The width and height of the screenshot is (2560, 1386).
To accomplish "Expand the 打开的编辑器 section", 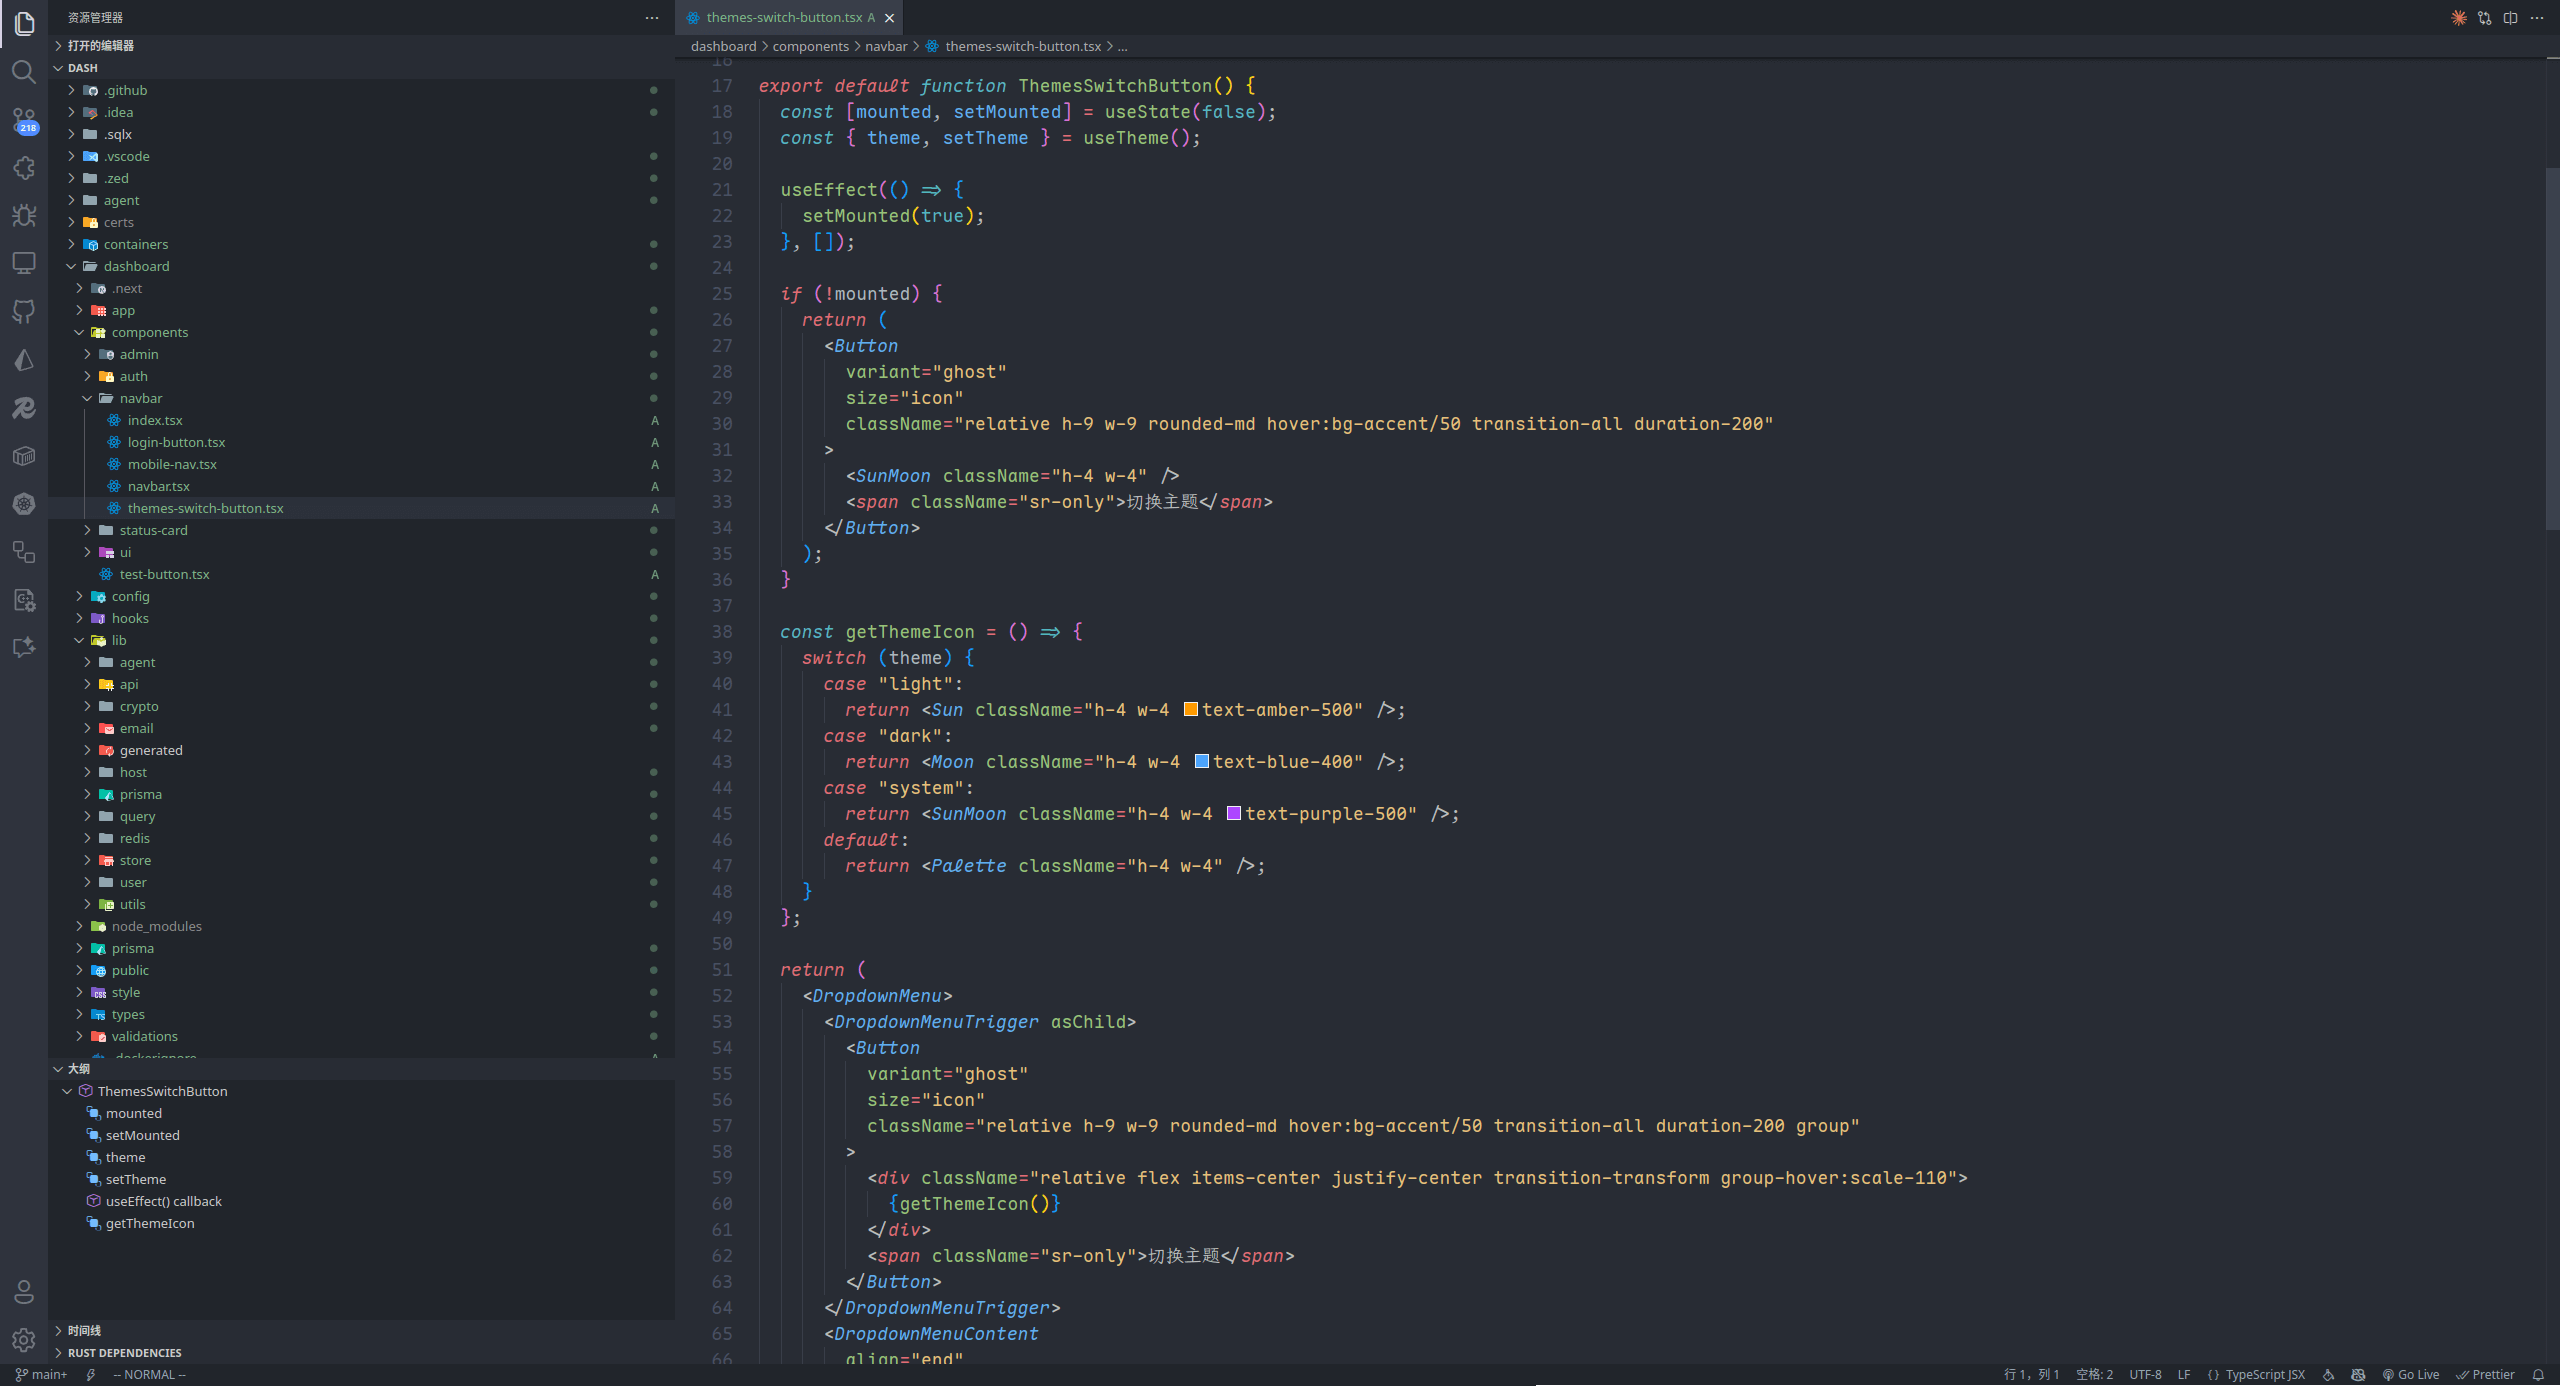I will point(361,46).
